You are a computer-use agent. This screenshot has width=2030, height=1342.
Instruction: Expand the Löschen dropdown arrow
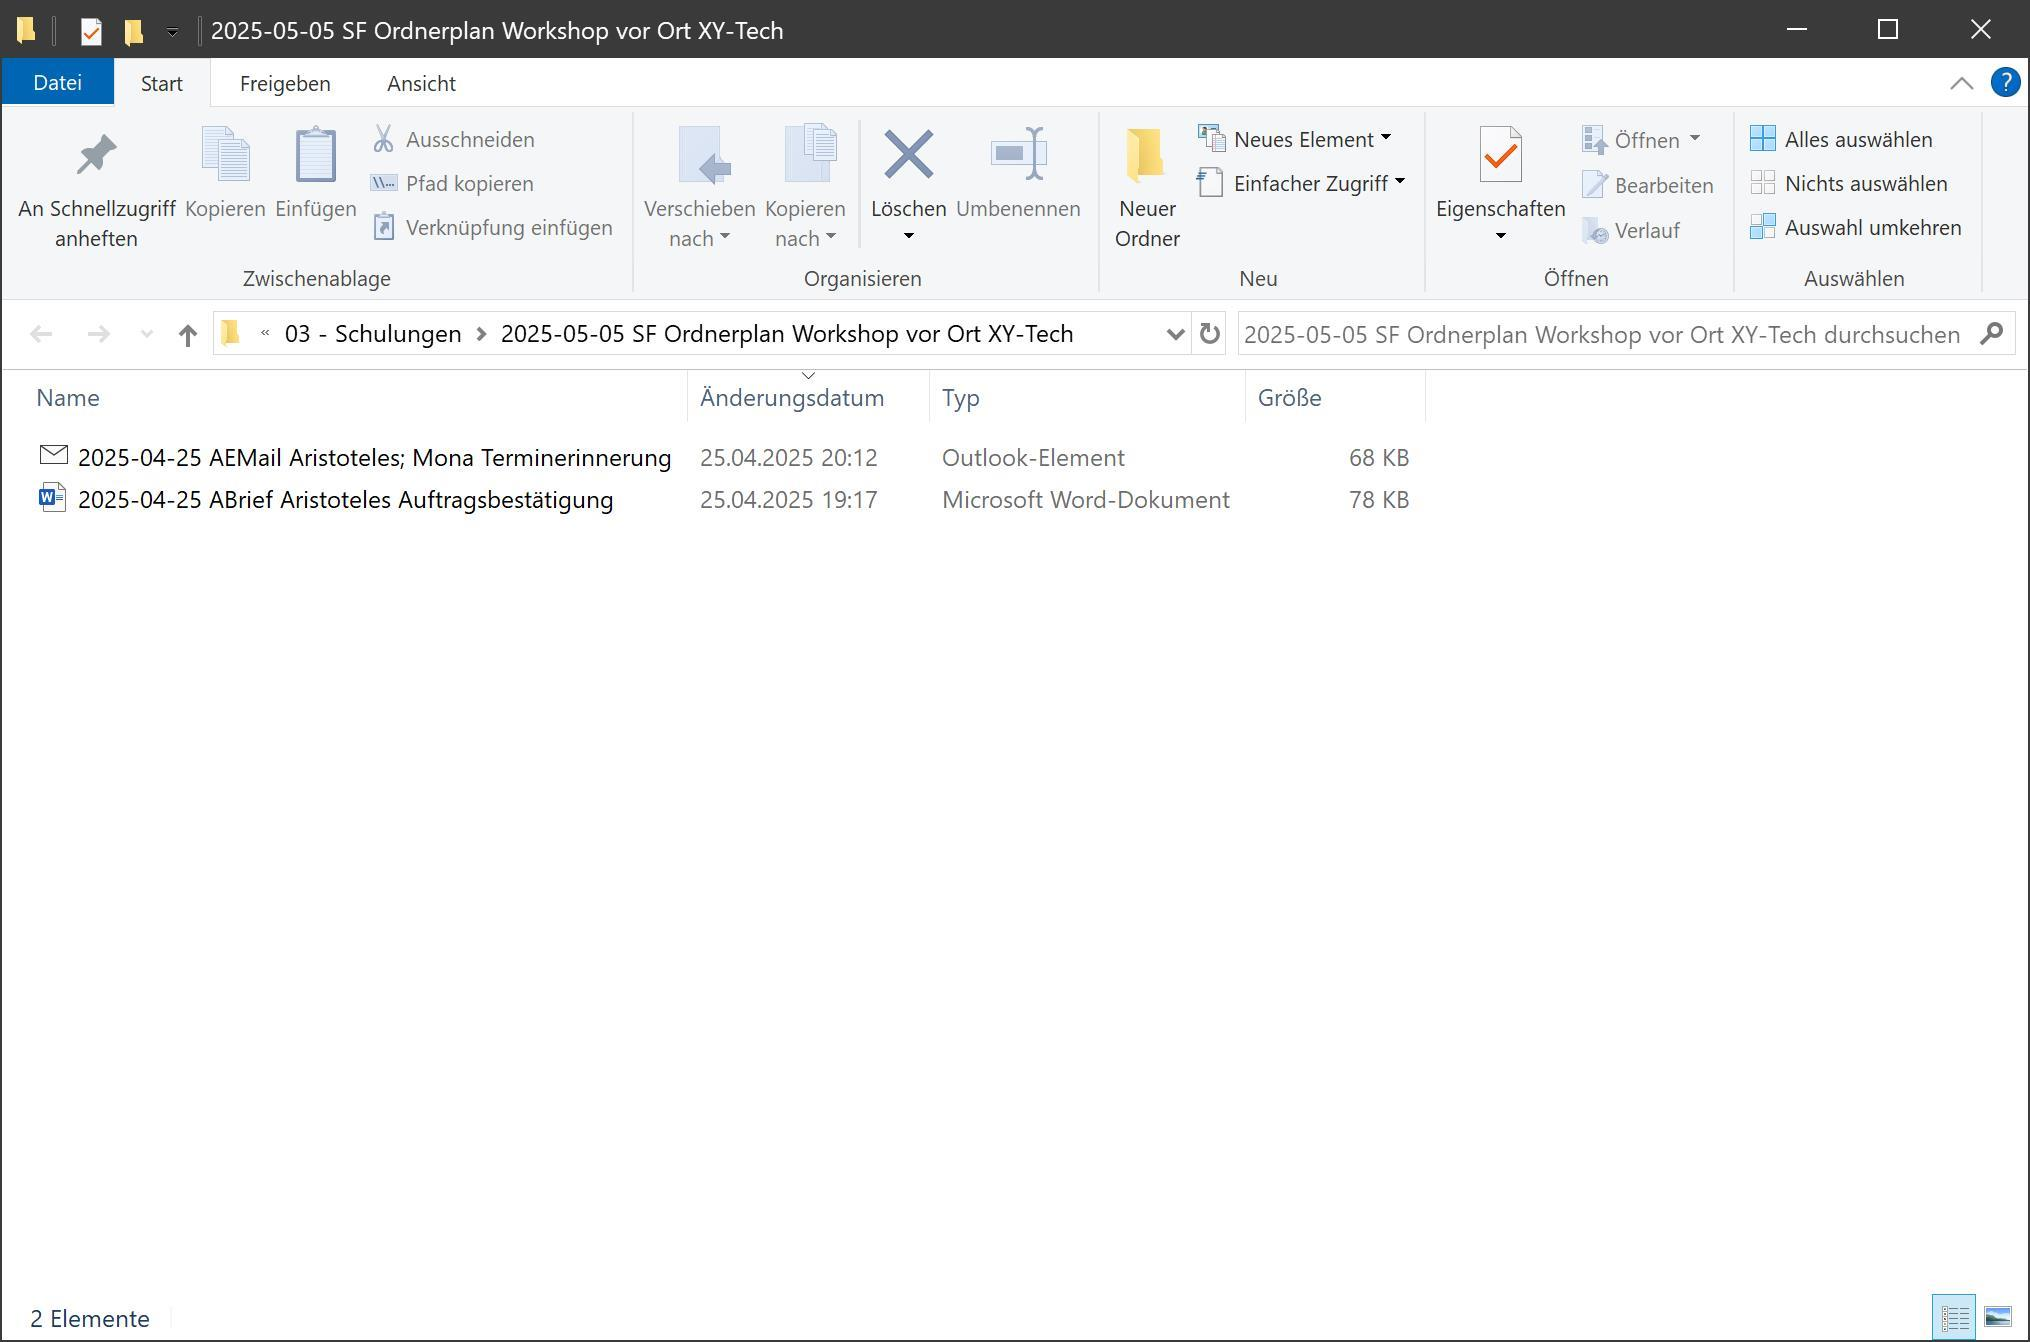pos(908,236)
